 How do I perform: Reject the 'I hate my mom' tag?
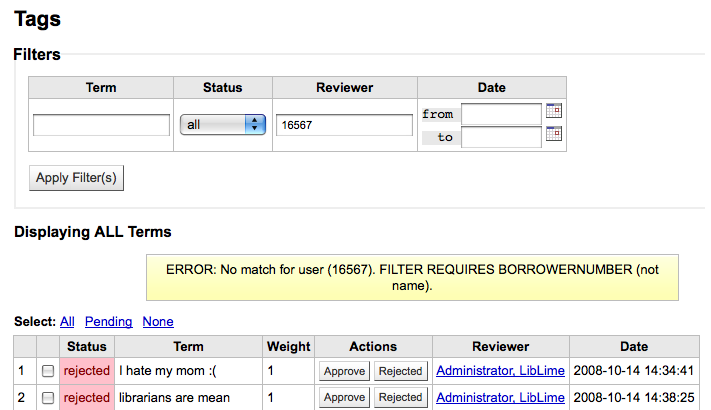click(401, 371)
